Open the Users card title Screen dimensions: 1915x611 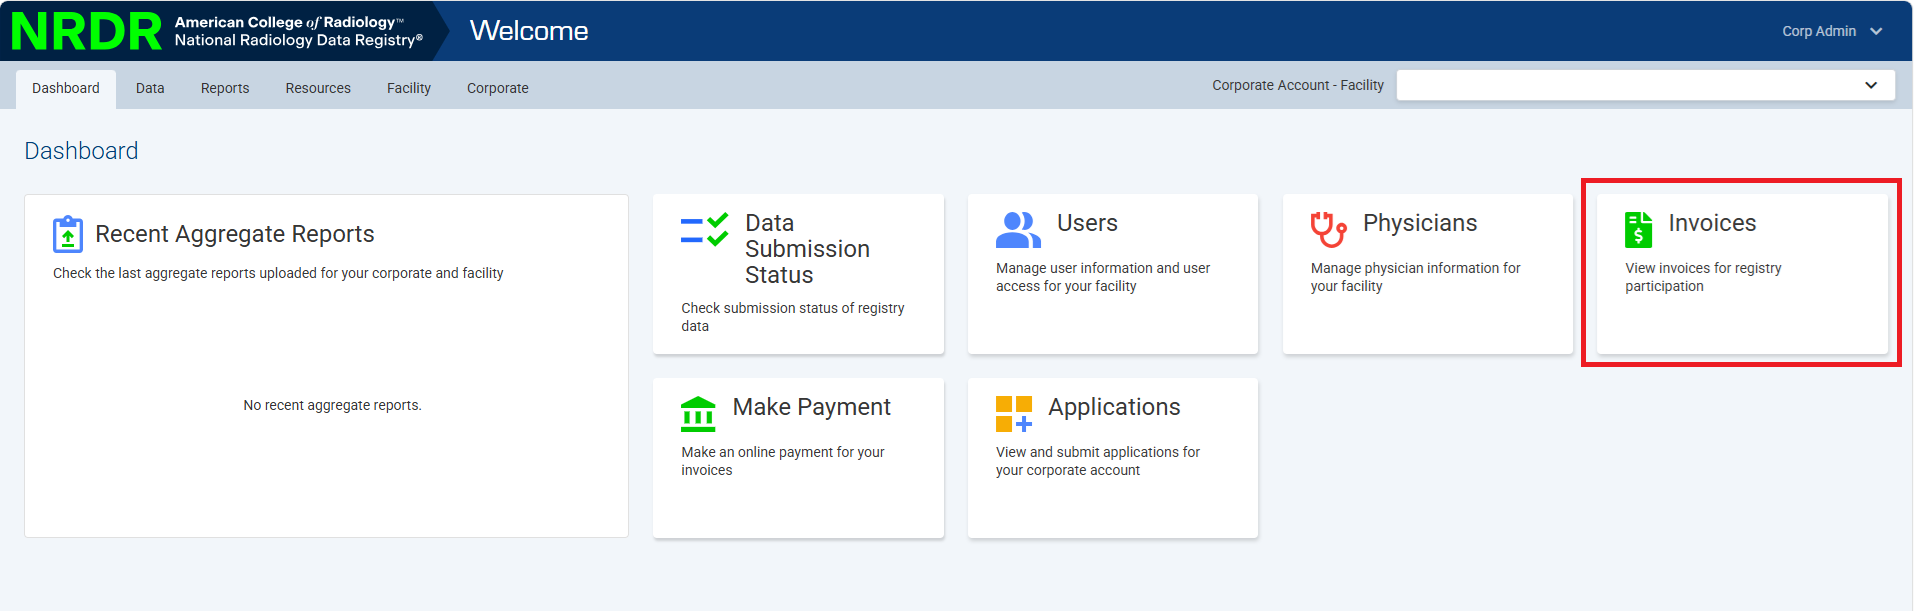1087,223
